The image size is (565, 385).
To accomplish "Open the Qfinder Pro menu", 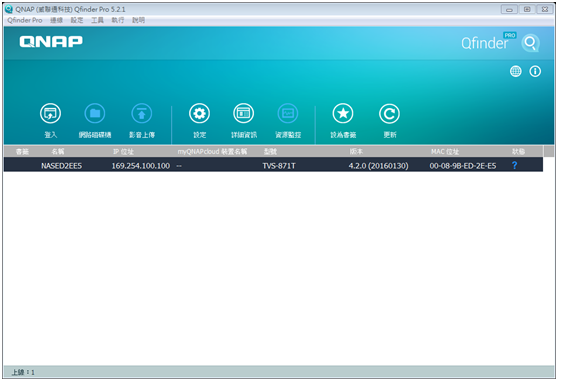I will coord(25,20).
